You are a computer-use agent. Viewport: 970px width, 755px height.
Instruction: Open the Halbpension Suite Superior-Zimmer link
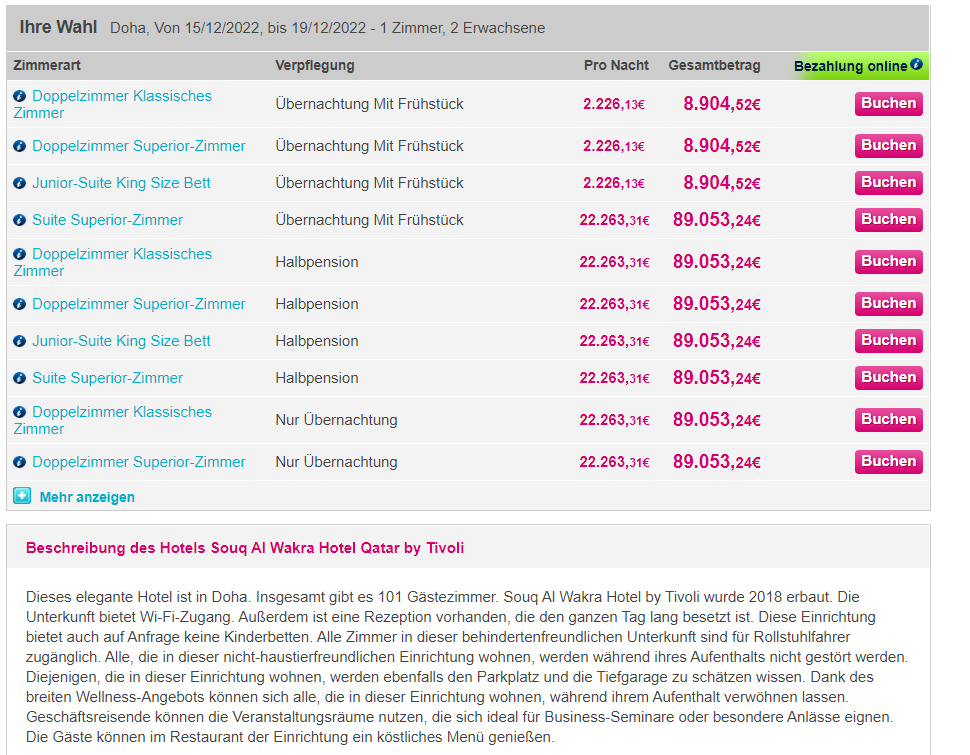[x=107, y=378]
